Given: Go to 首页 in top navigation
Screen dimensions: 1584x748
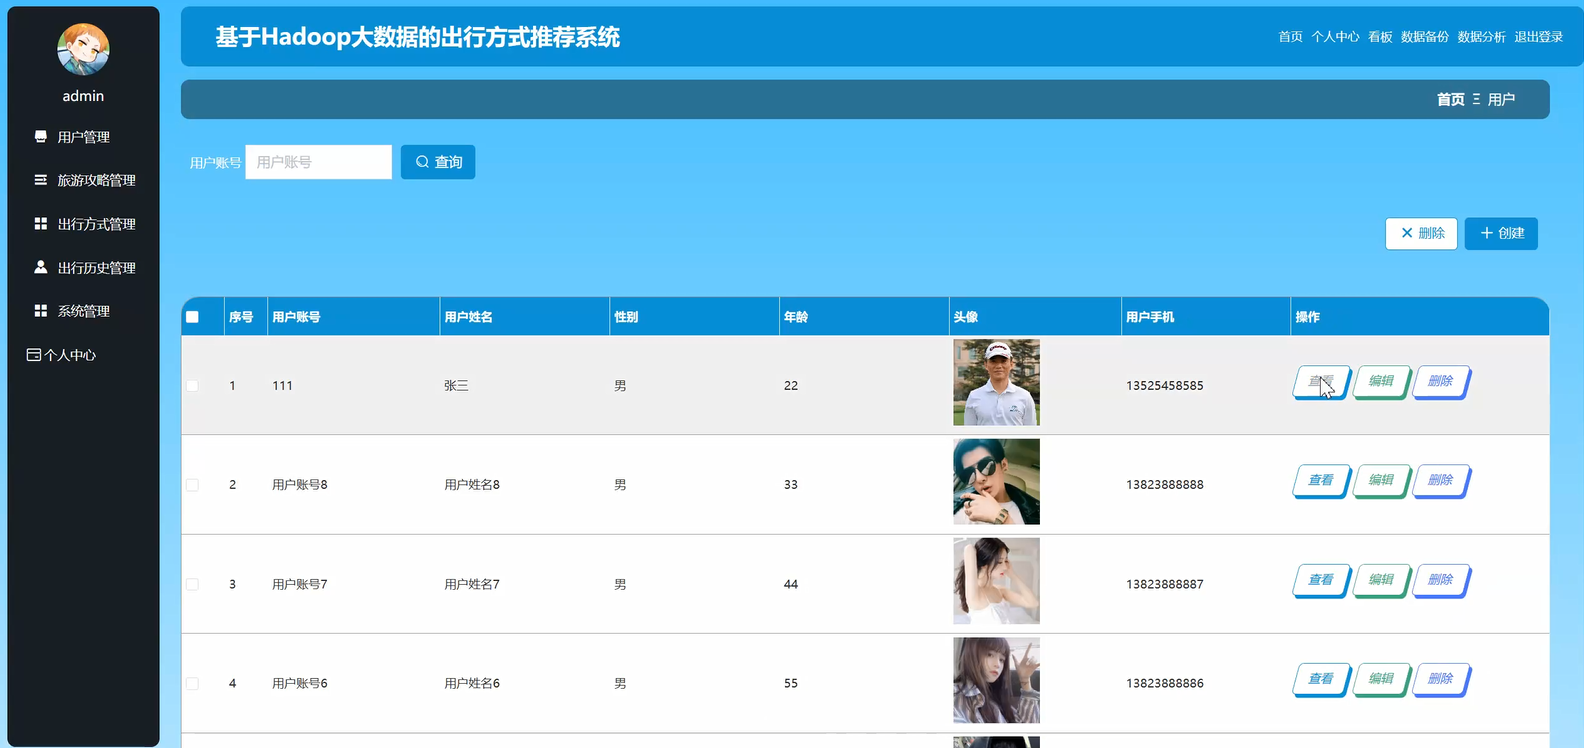Looking at the screenshot, I should coord(1290,37).
